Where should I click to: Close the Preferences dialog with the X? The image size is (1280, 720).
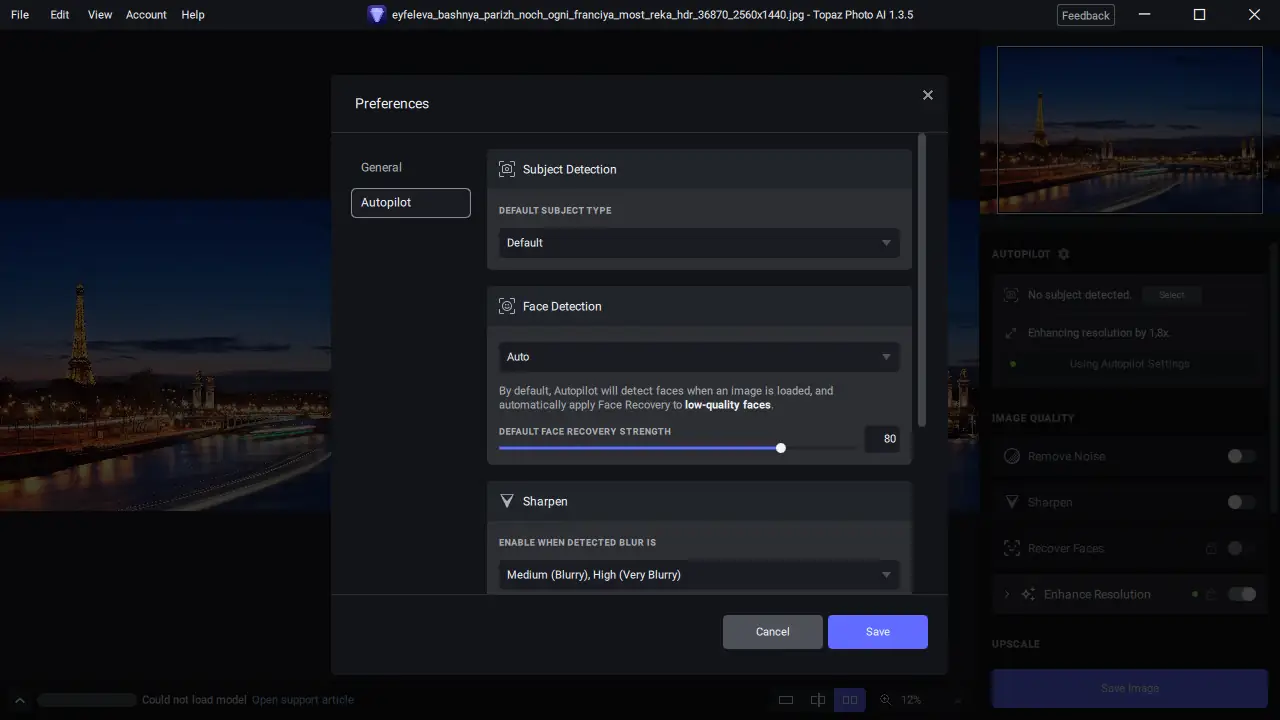tap(928, 95)
